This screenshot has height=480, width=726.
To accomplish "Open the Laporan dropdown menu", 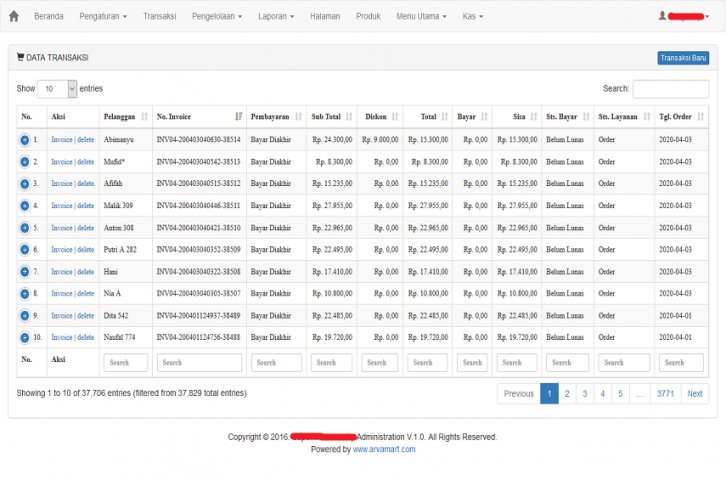I will 276,16.
